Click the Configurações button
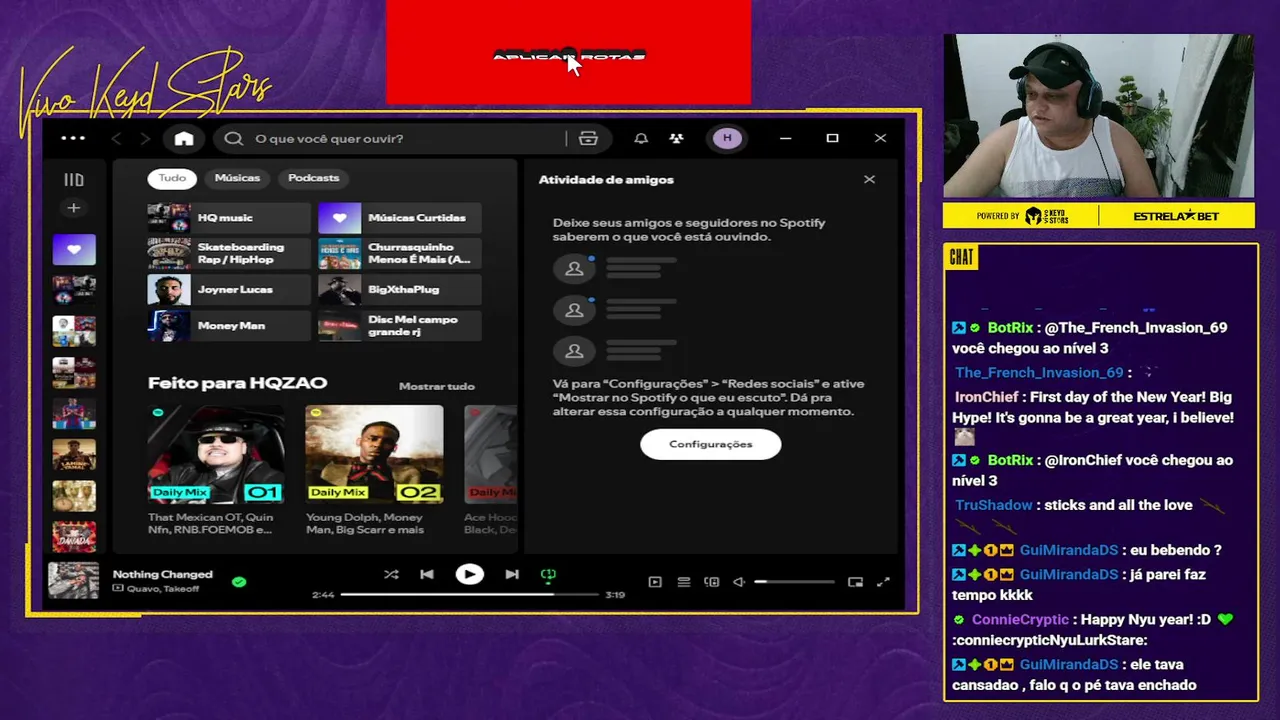Viewport: 1280px width, 720px height. point(710,444)
